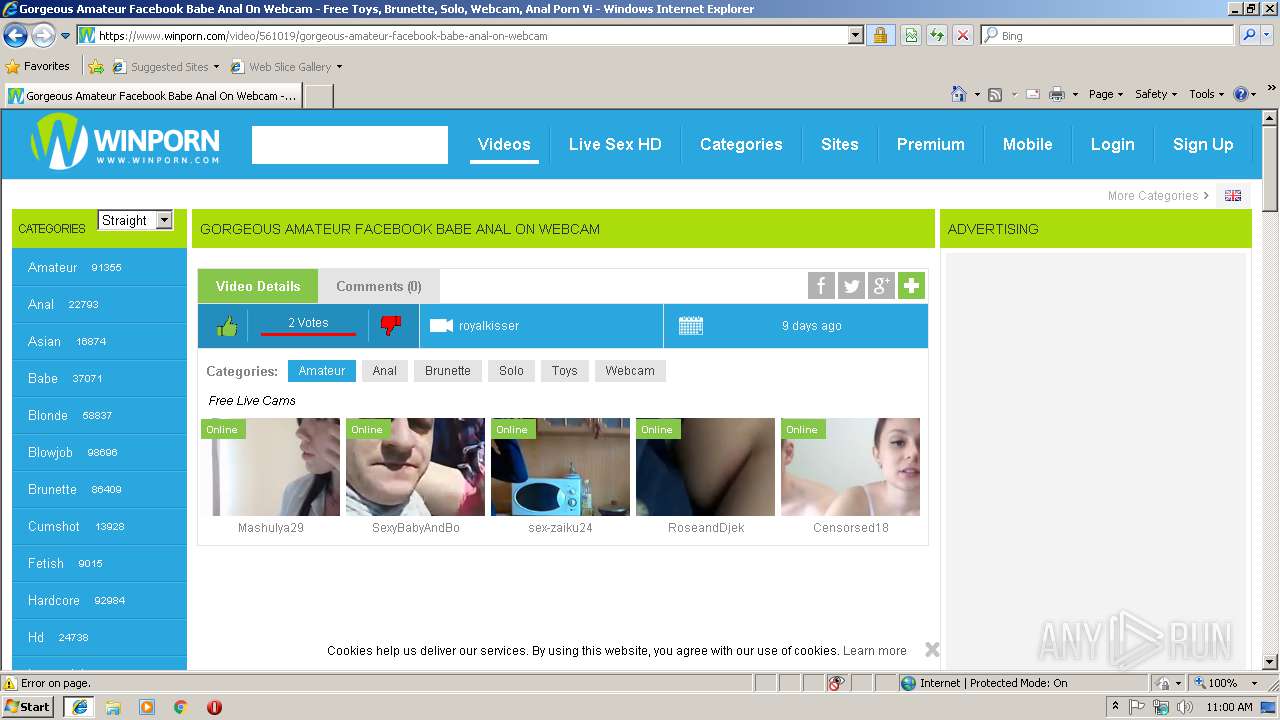1280x720 pixels.
Task: Expand Bing search provider dropdown arrow
Action: coord(1269,35)
